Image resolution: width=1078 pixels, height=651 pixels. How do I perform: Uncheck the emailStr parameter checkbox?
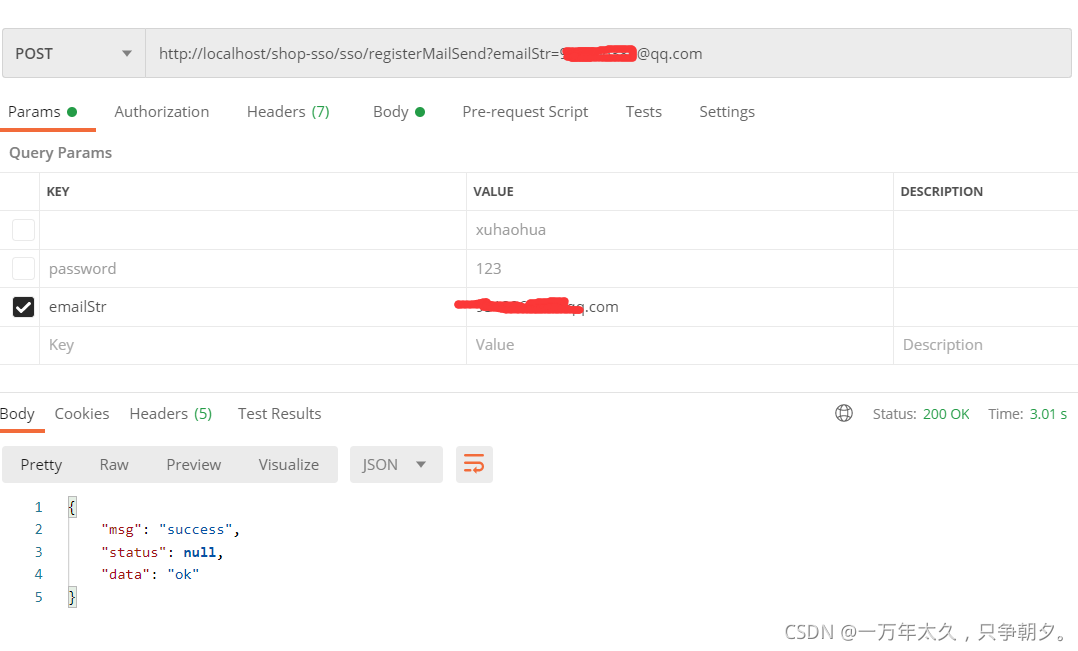pyautogui.click(x=23, y=307)
